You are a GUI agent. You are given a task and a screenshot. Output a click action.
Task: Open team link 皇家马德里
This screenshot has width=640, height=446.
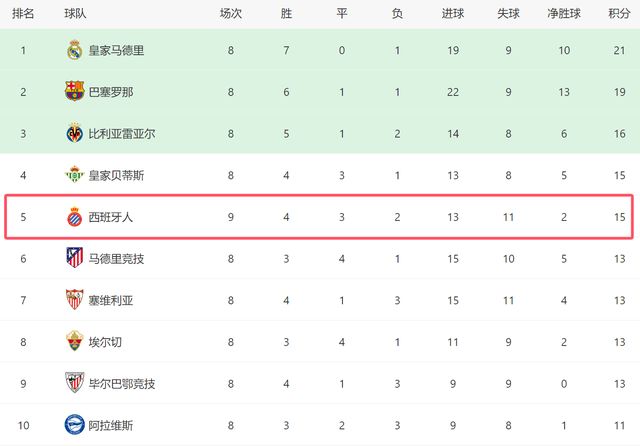118,51
